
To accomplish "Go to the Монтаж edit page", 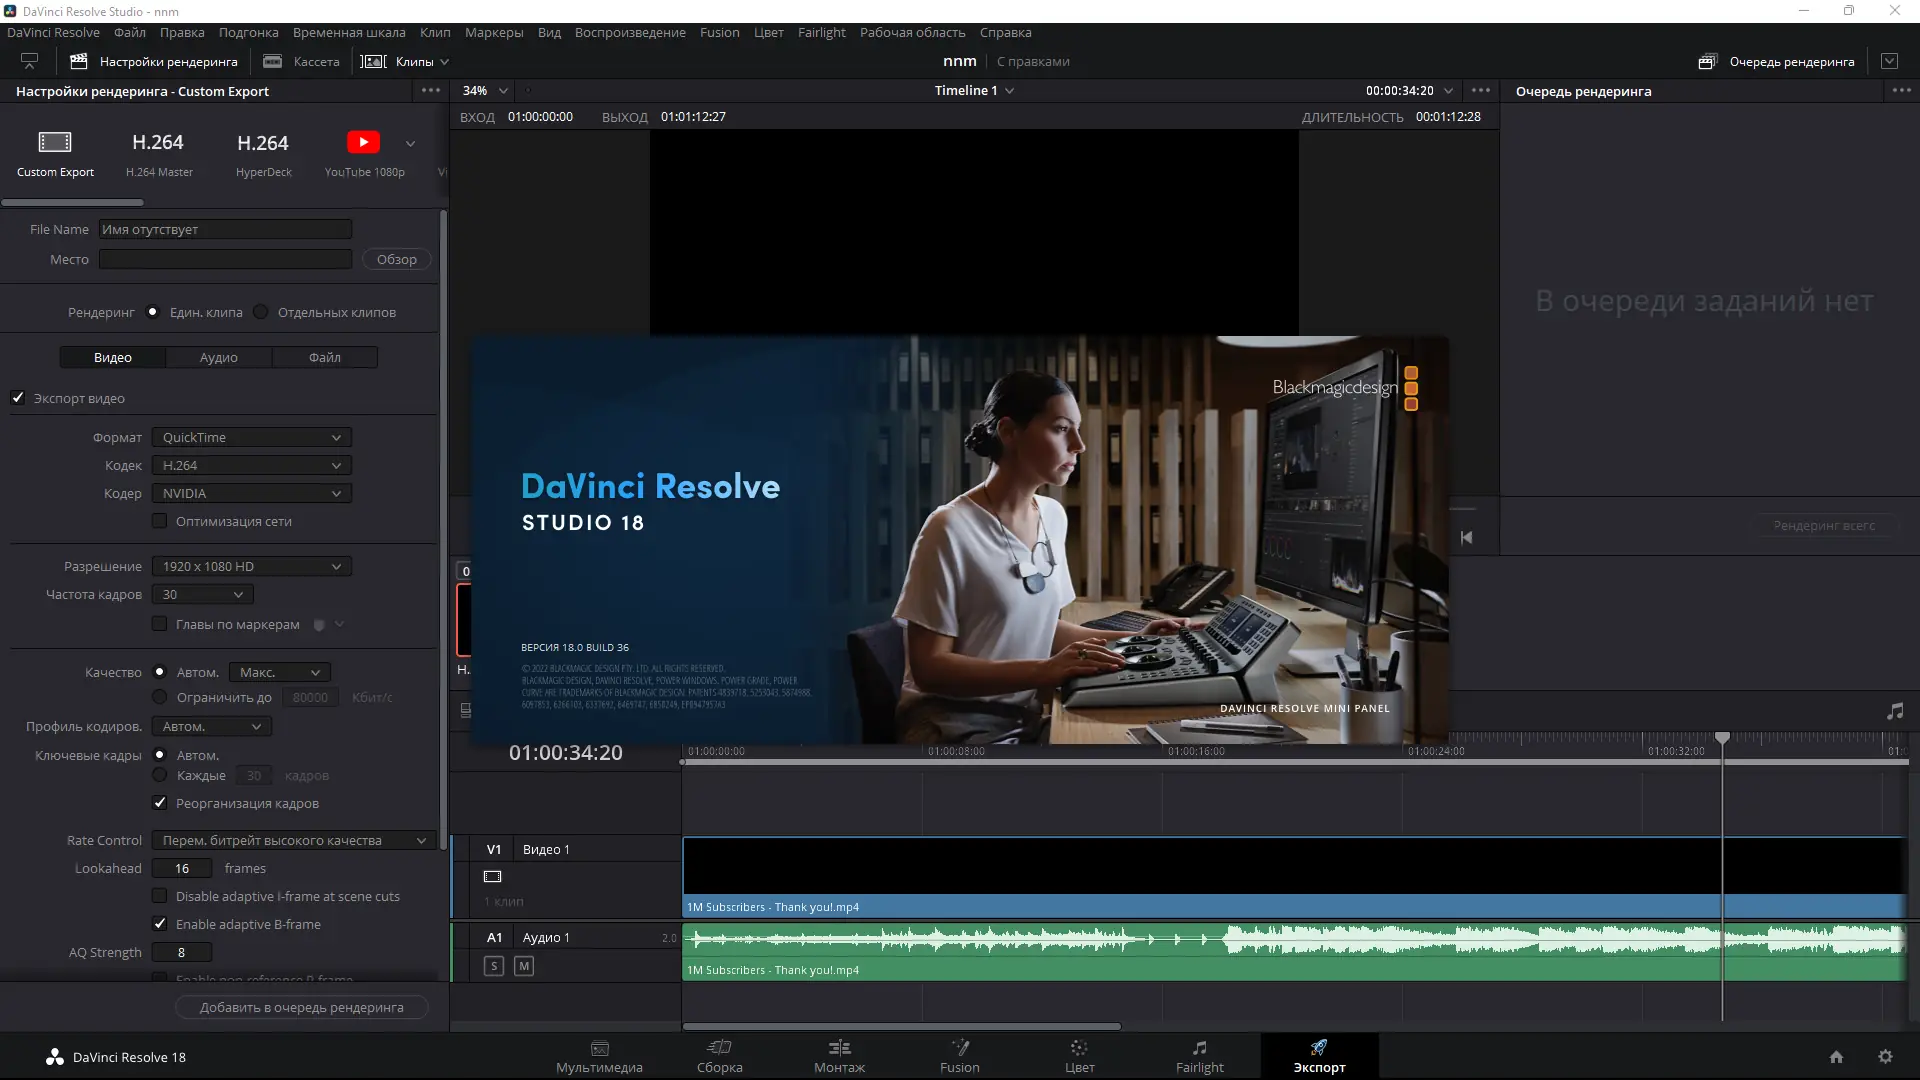I will click(839, 1055).
